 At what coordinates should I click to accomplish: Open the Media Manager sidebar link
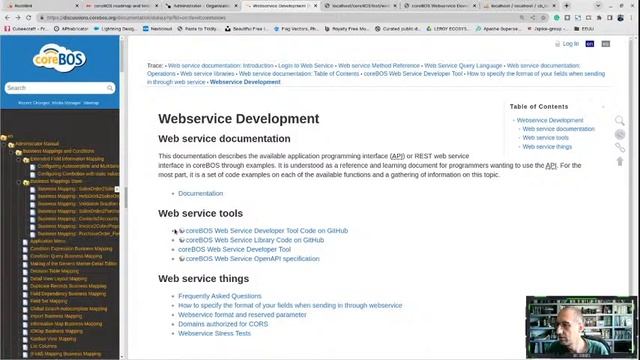pyautogui.click(x=66, y=103)
